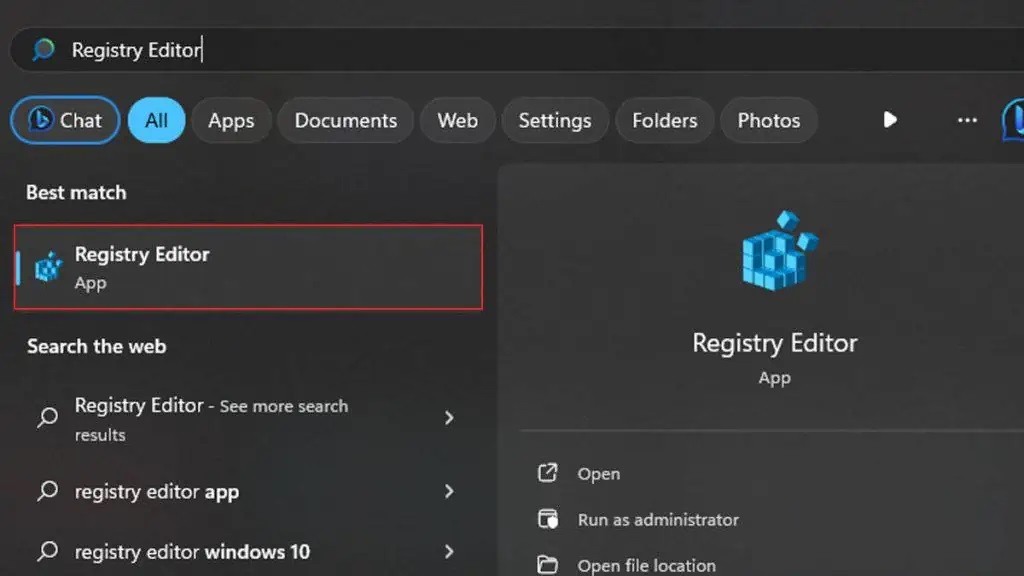Select the All filter tab

pyautogui.click(x=157, y=120)
